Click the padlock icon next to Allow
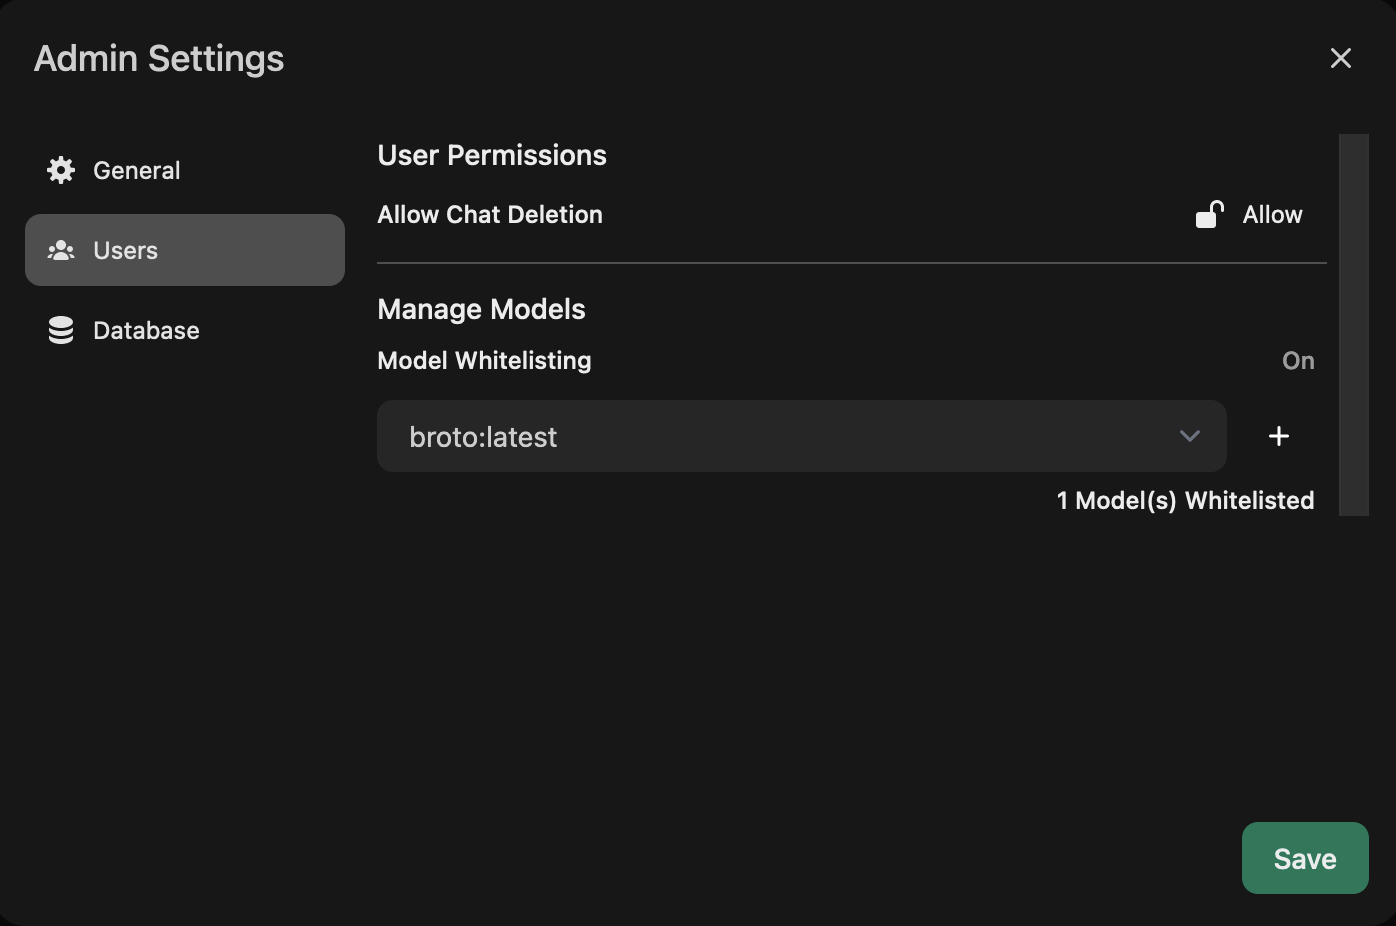Screen dimensions: 1396x926 [1209, 214]
